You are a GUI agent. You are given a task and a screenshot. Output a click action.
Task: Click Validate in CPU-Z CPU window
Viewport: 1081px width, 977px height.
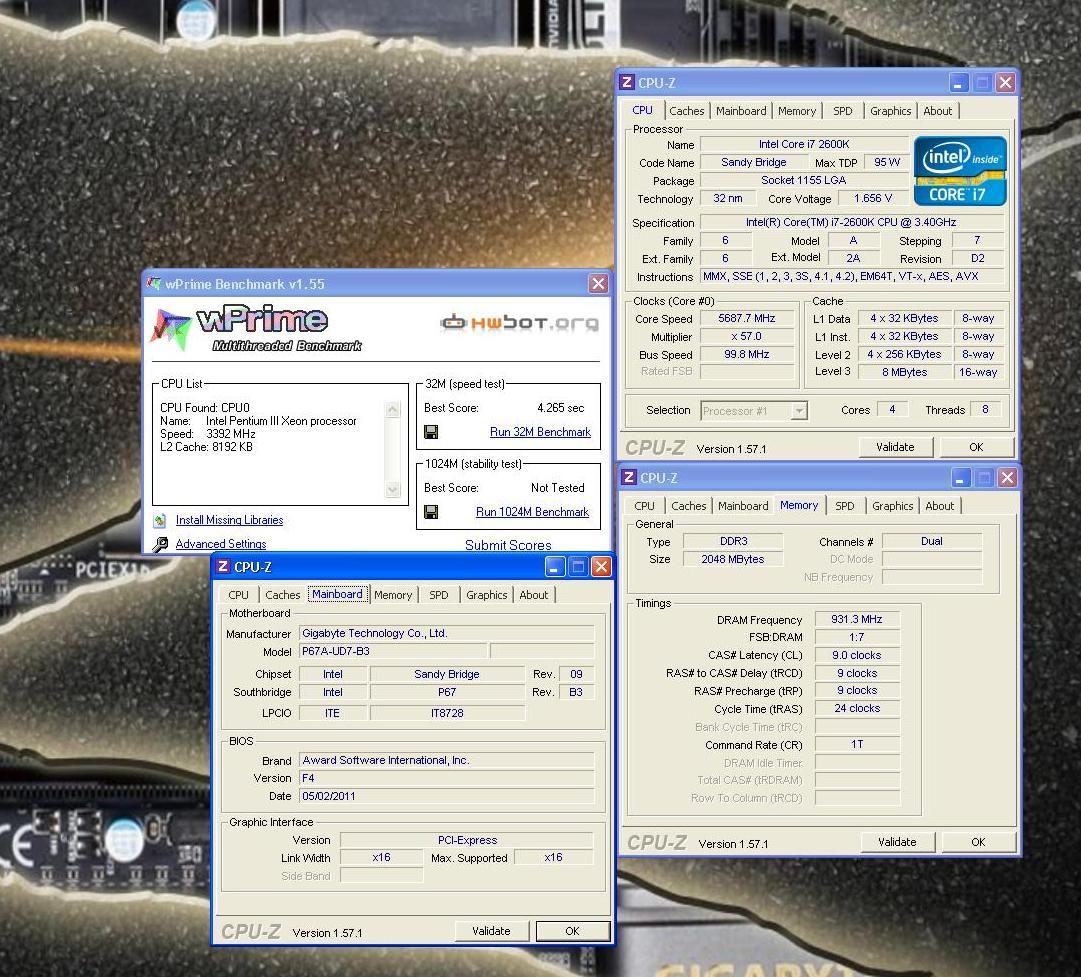896,447
